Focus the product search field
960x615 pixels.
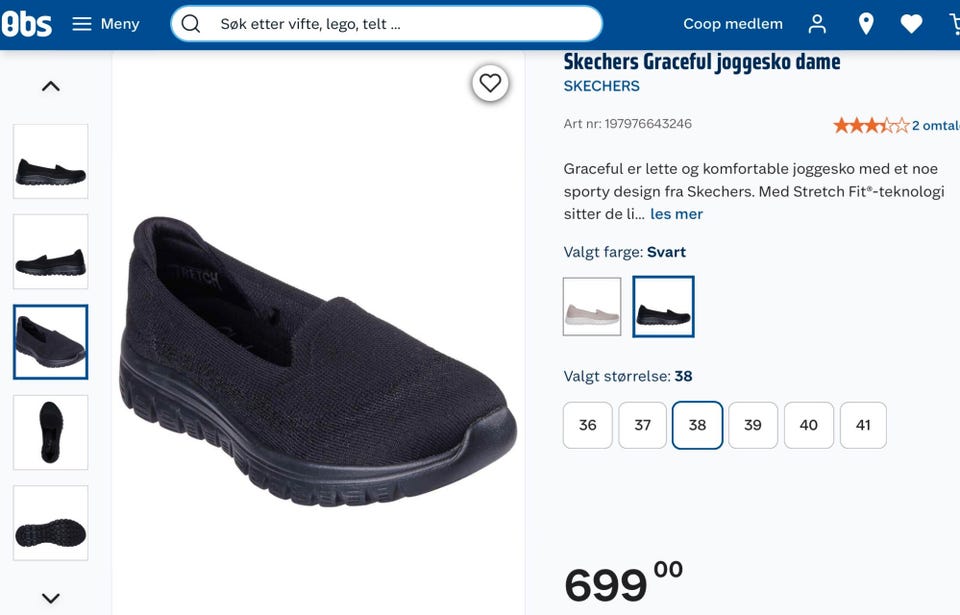386,24
